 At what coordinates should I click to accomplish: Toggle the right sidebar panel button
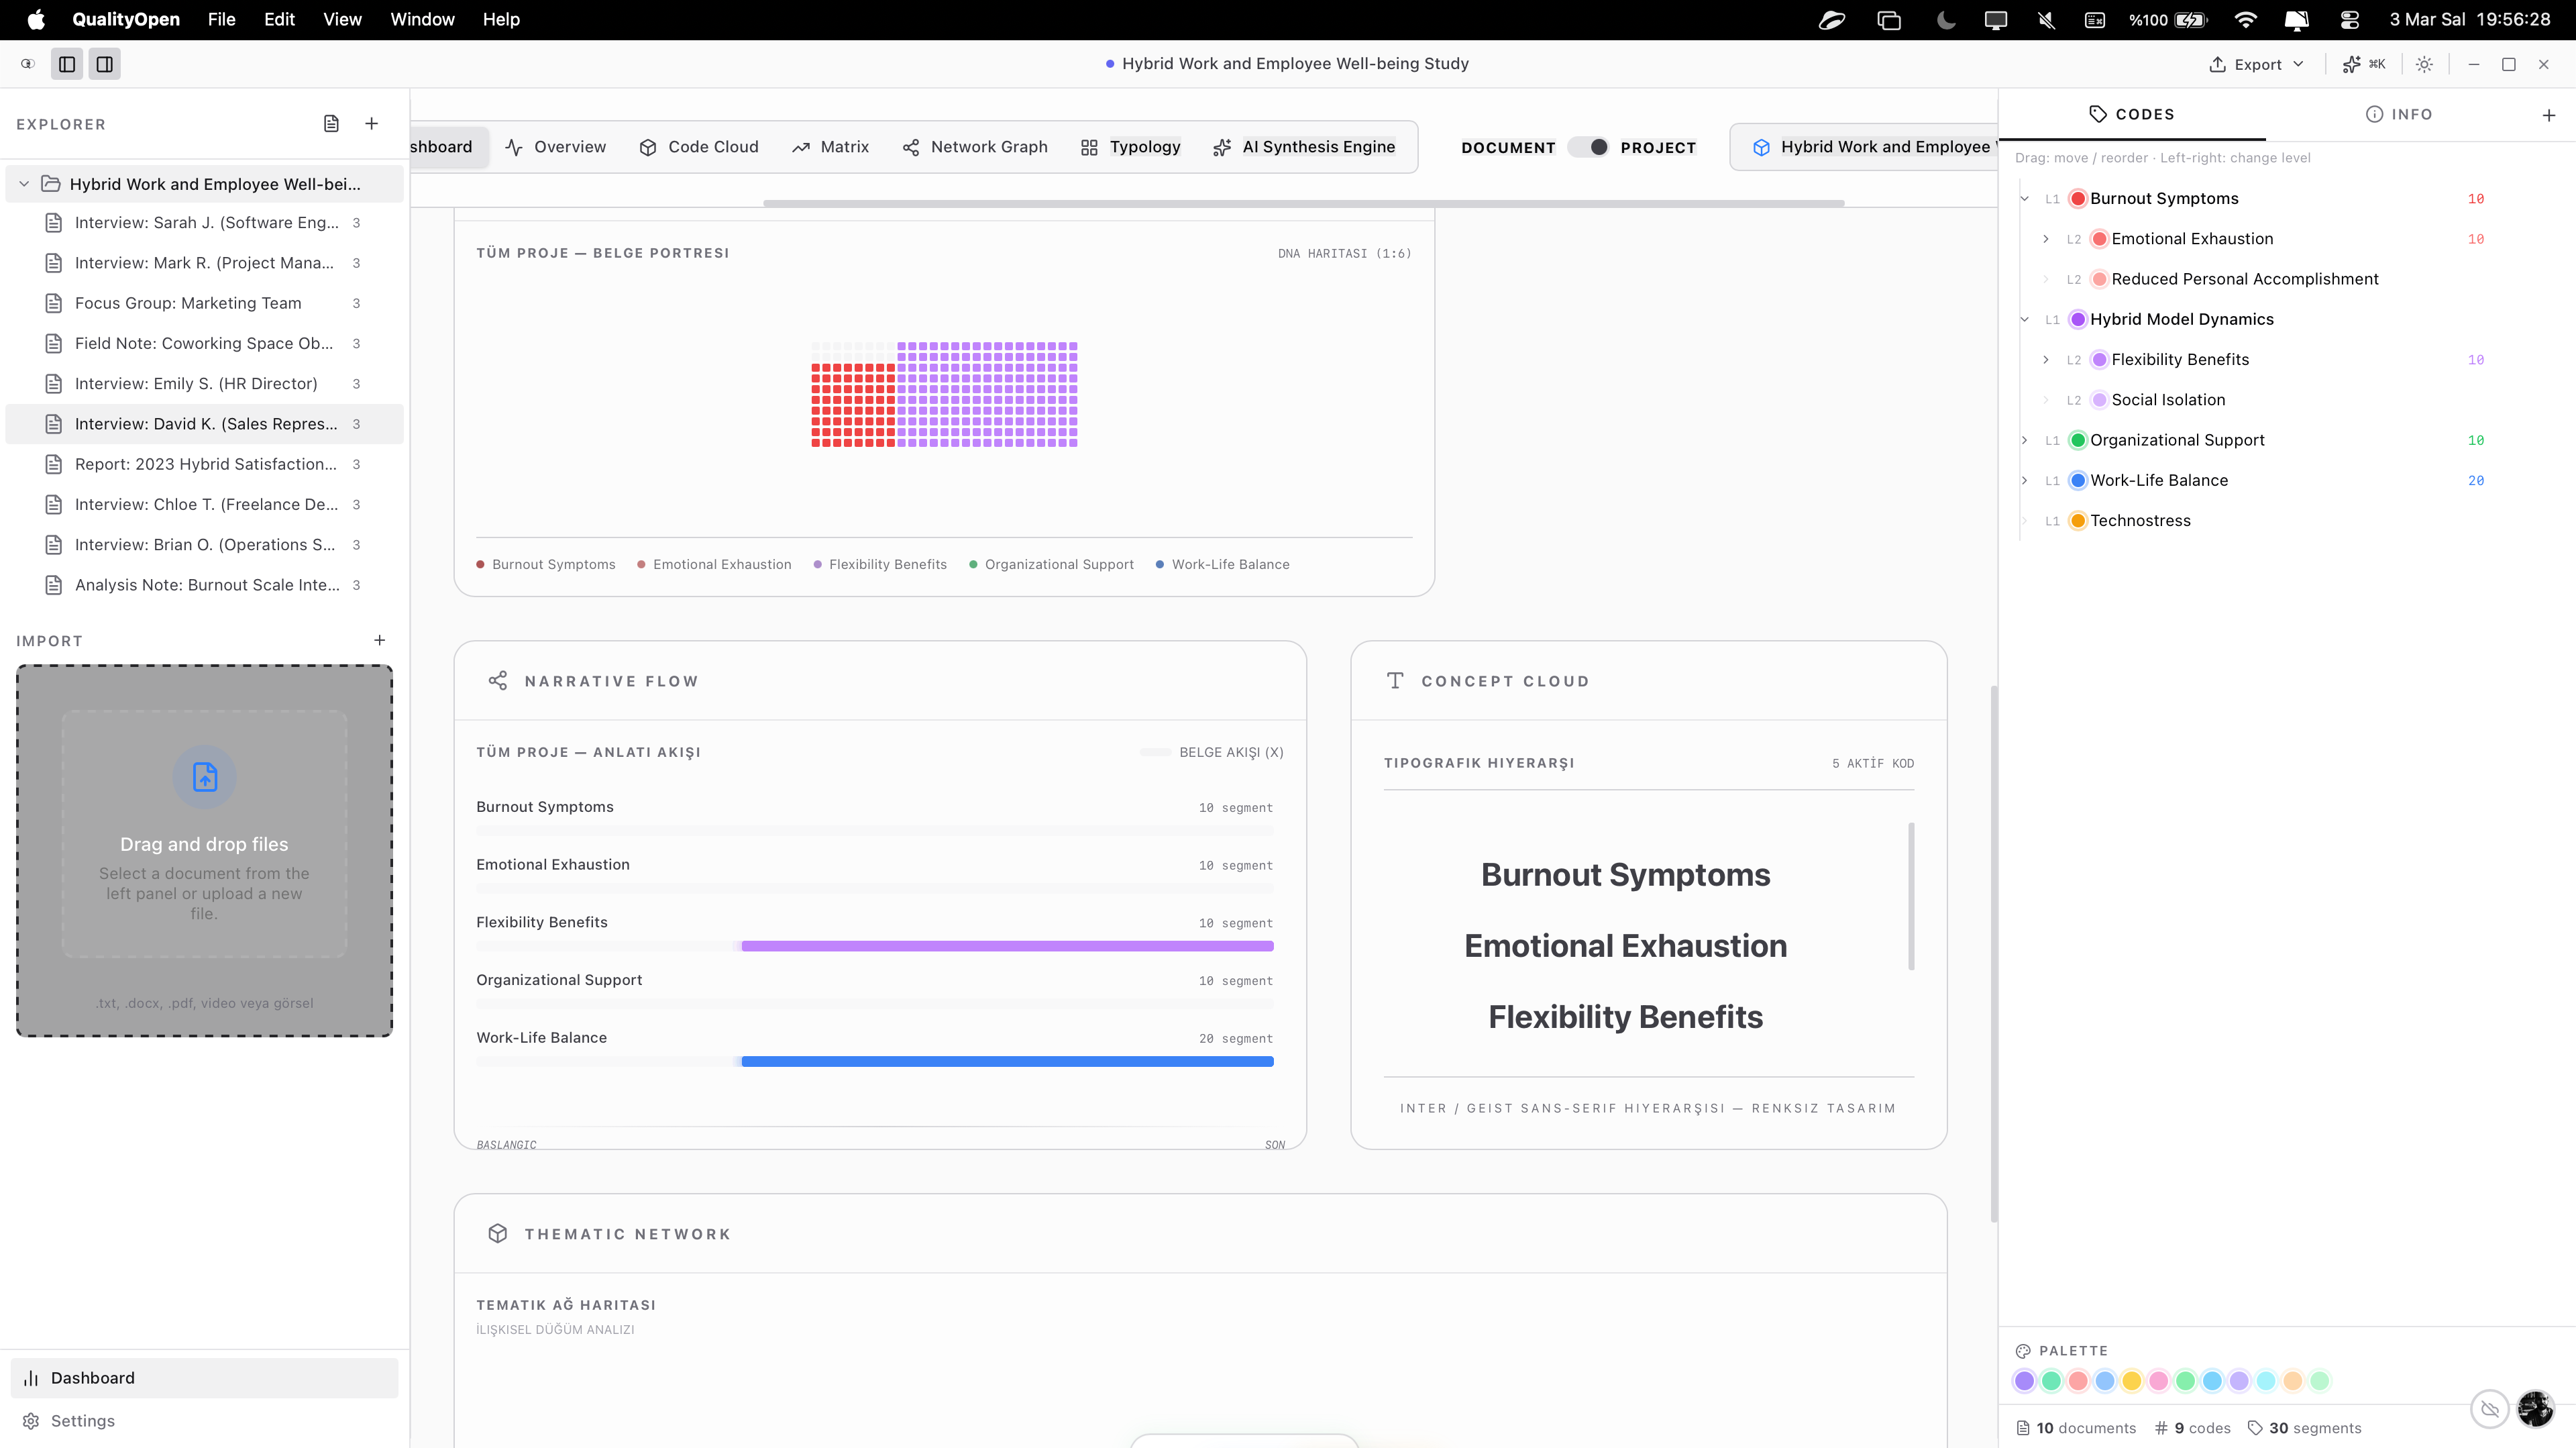[x=104, y=64]
